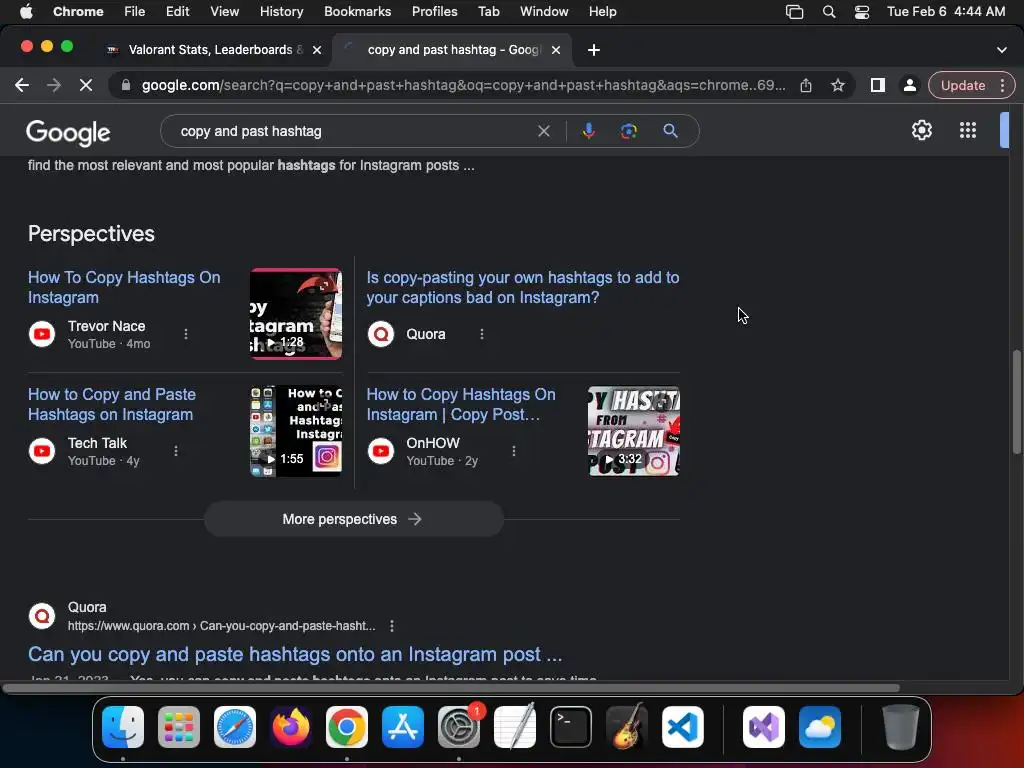Open the Window menu
The height and width of the screenshot is (768, 1024).
pyautogui.click(x=544, y=12)
